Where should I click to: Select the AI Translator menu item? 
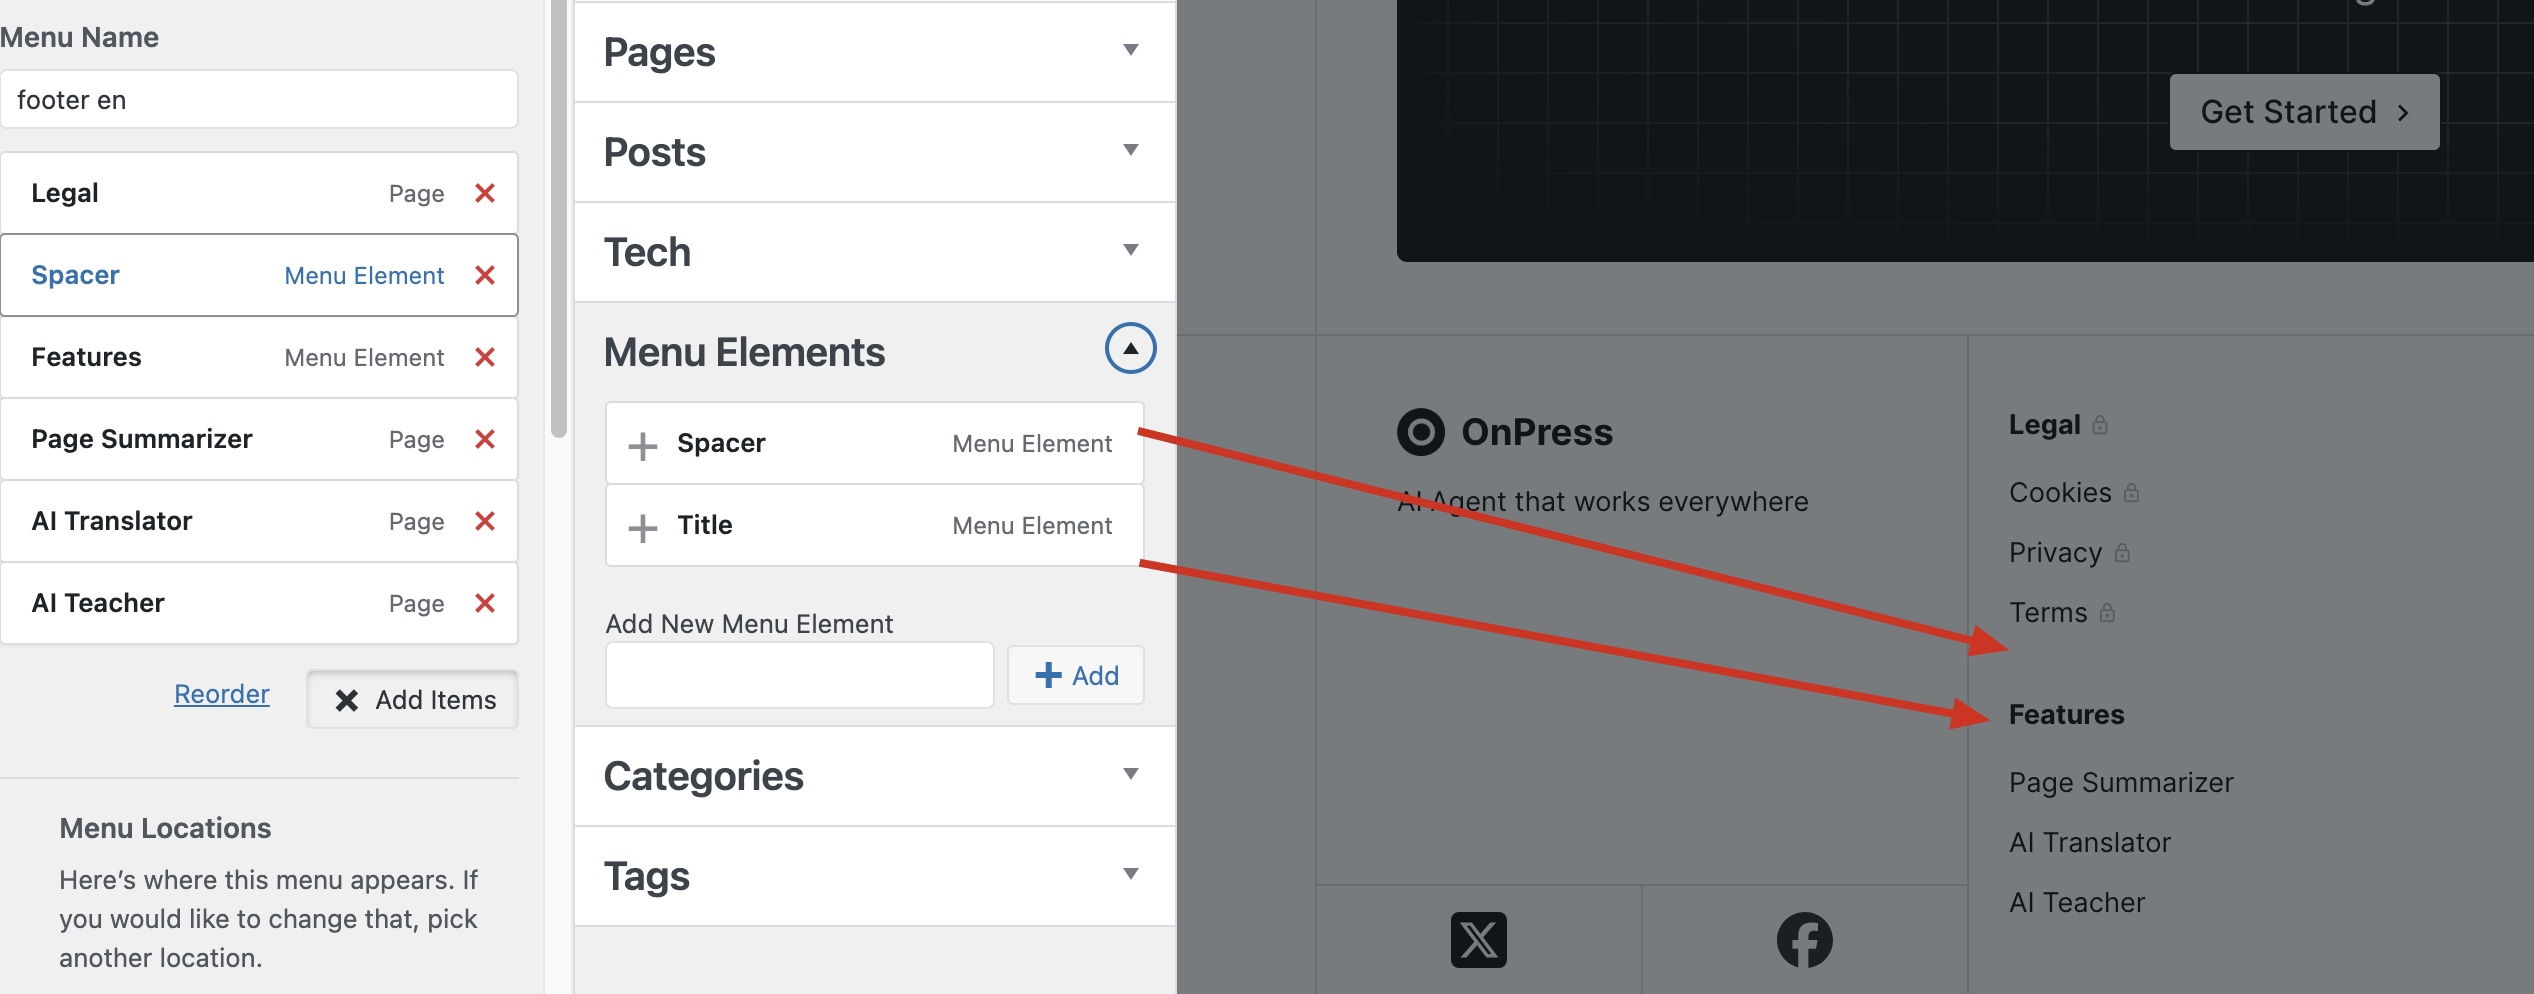(112, 521)
